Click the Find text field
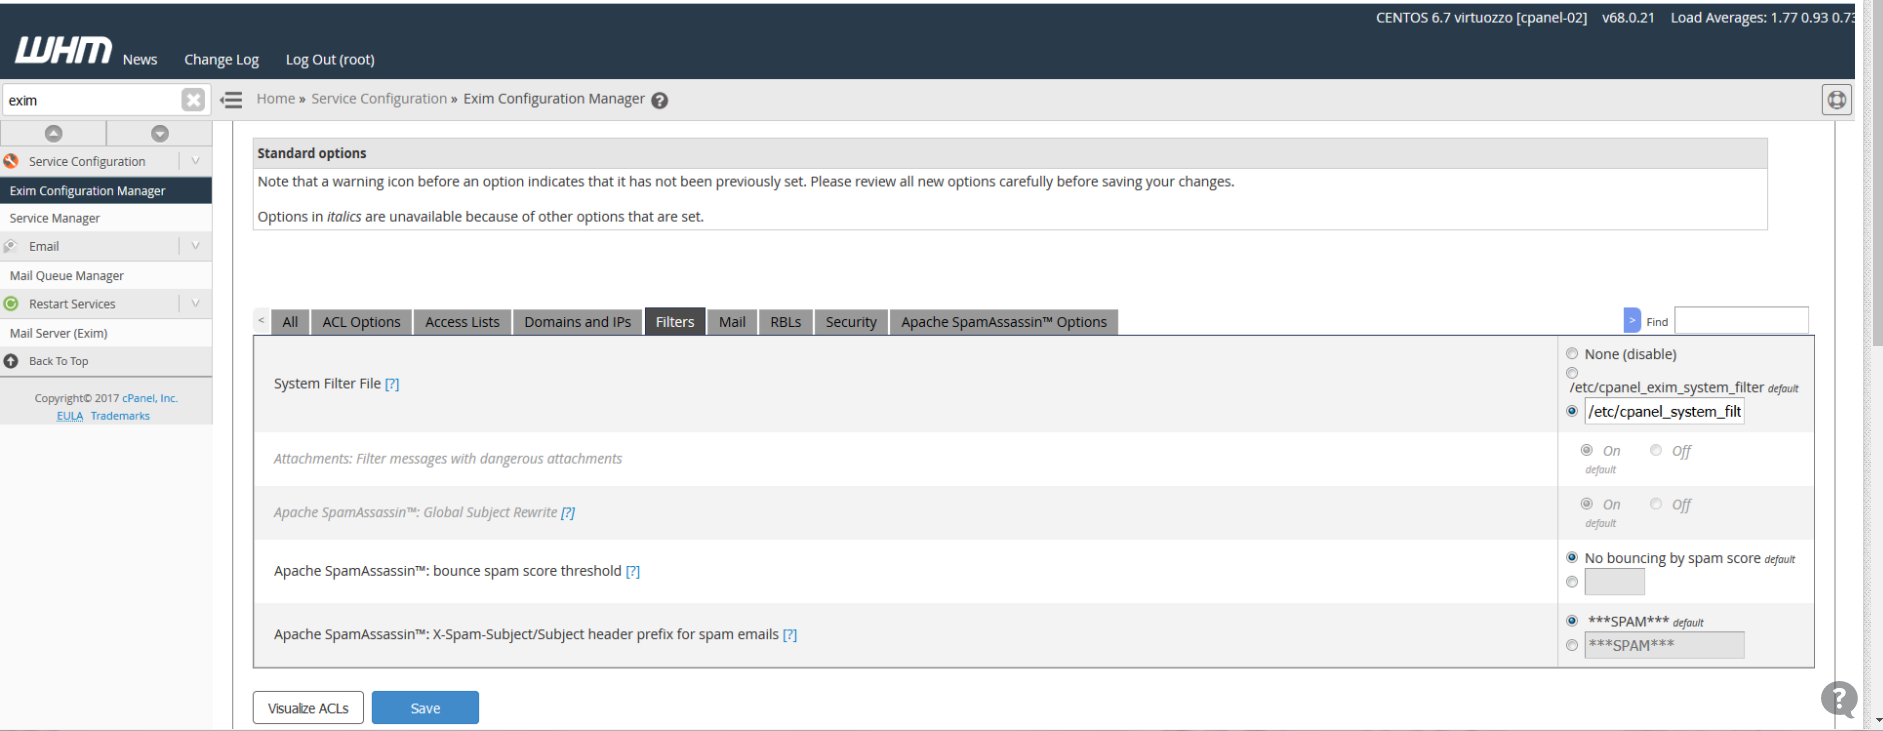The height and width of the screenshot is (731, 1883). coord(1741,321)
